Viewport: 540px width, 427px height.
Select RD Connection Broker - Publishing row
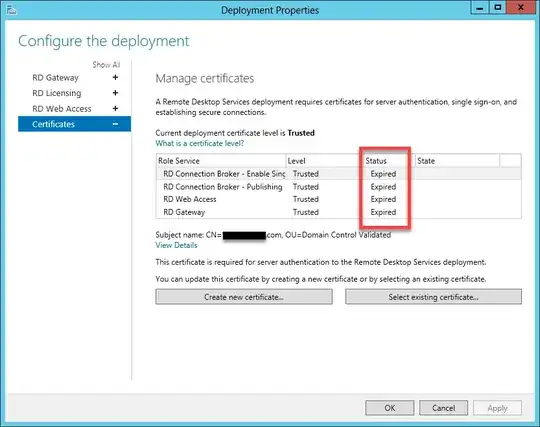click(x=339, y=187)
